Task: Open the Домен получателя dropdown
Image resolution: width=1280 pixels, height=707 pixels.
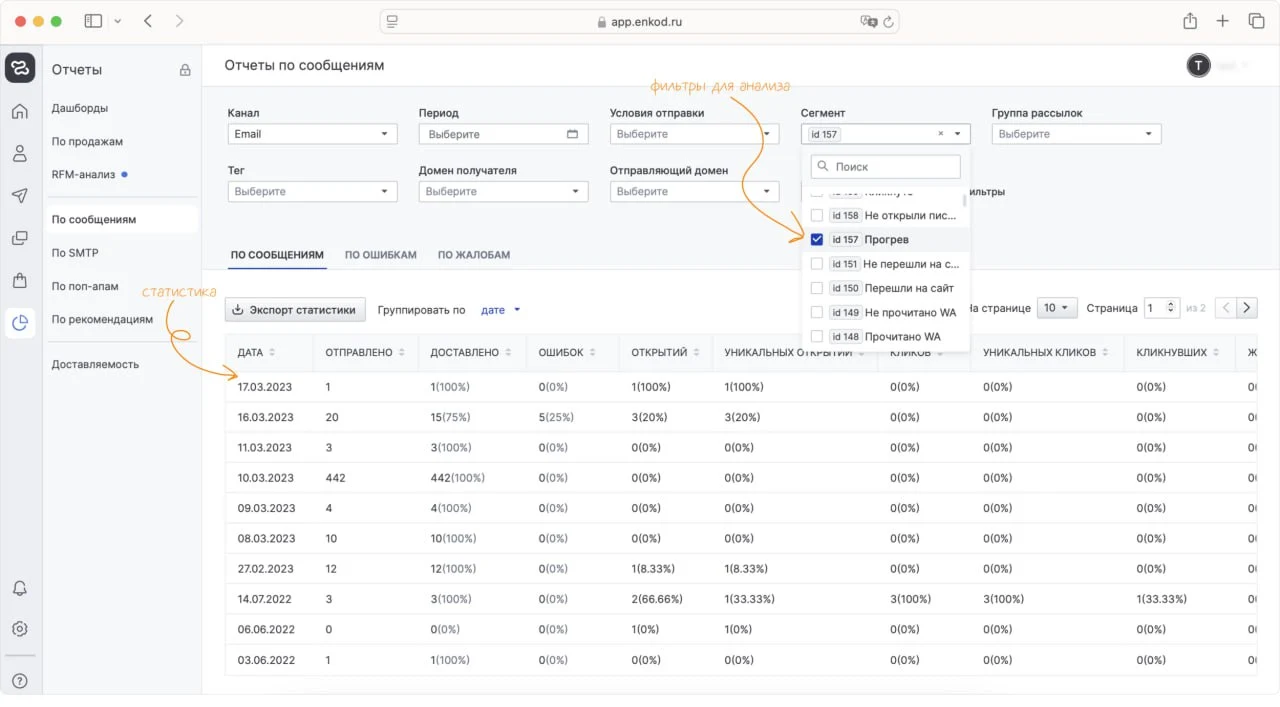Action: [503, 191]
